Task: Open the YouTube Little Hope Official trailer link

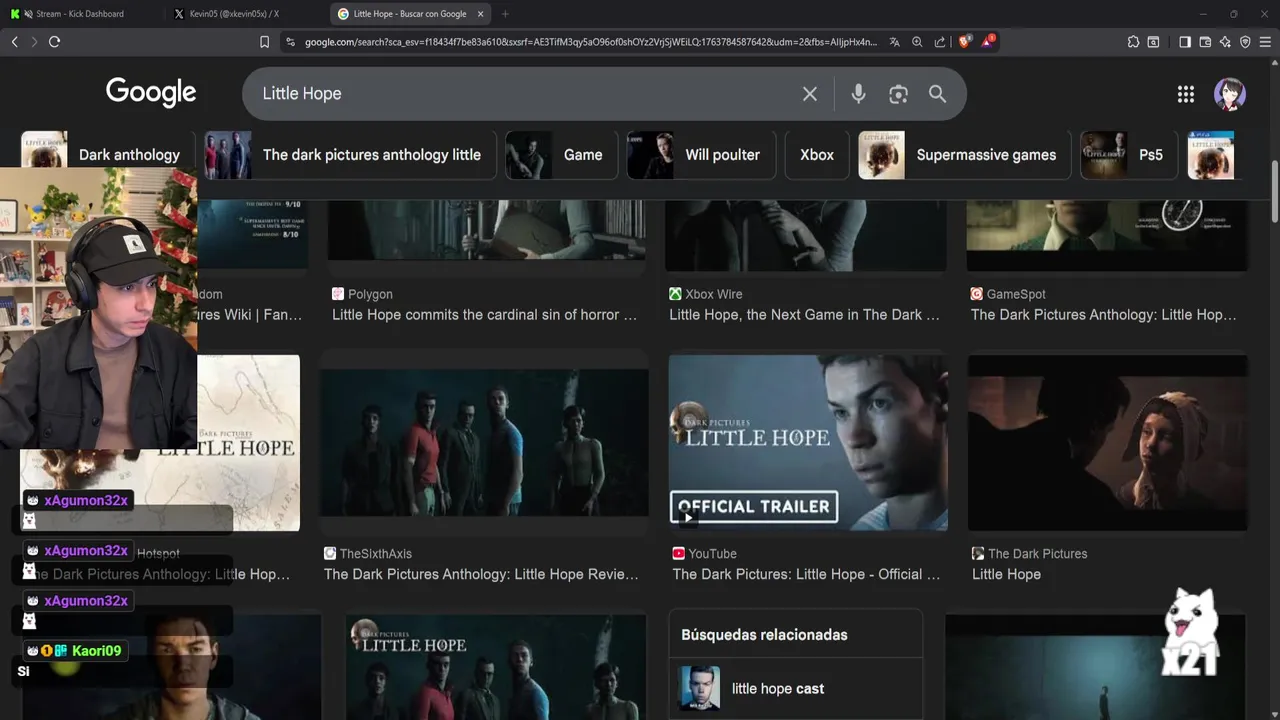Action: point(806,575)
